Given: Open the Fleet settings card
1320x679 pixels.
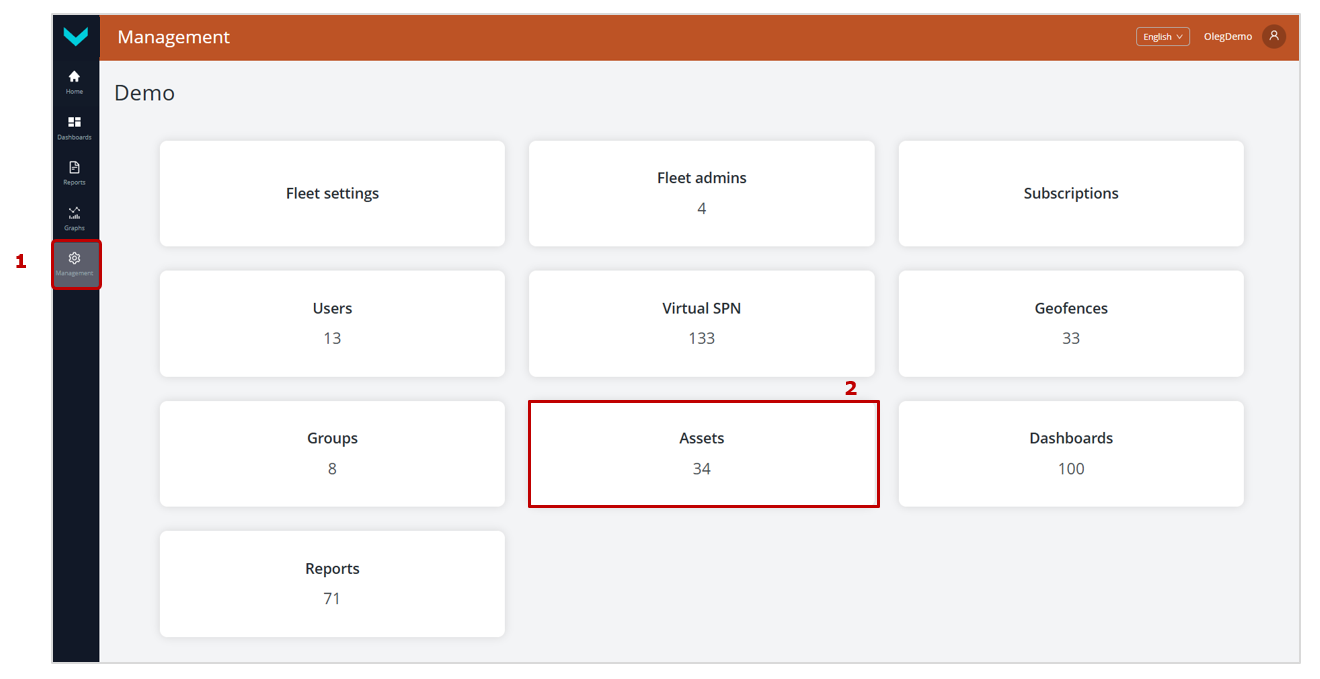Looking at the screenshot, I should click(x=332, y=193).
